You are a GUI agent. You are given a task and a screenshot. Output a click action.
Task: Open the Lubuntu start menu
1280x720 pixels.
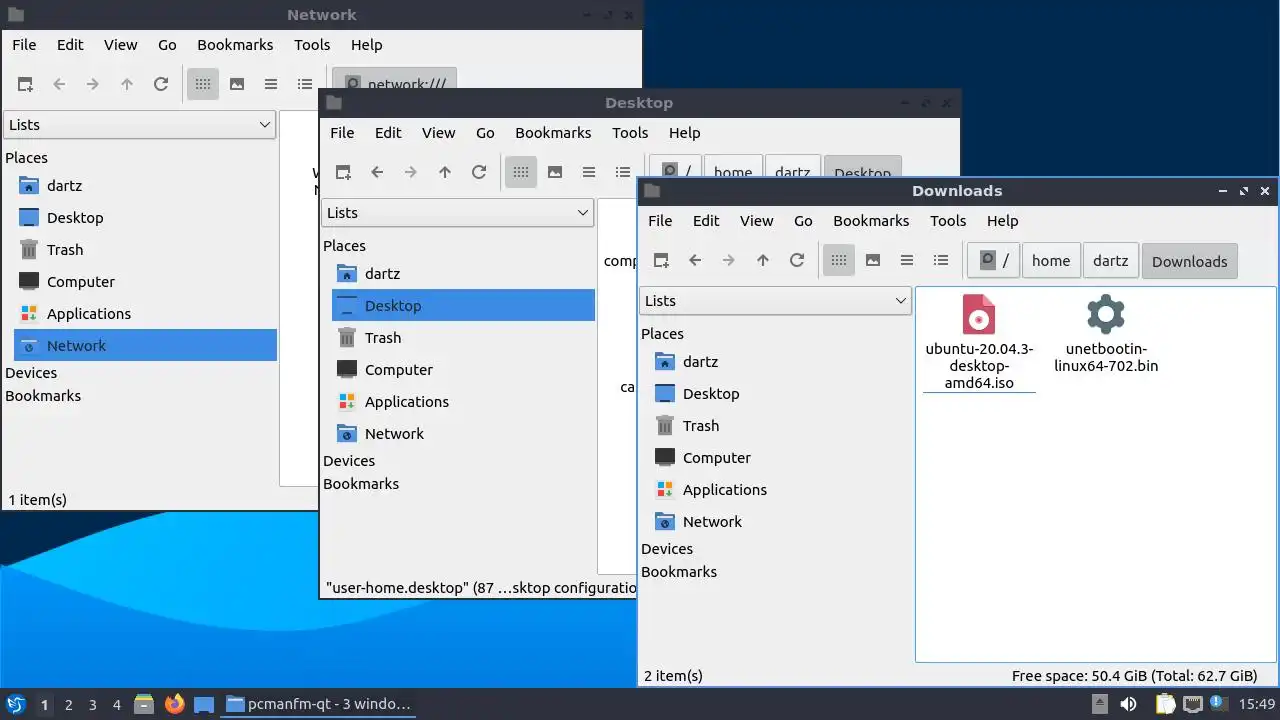pyautogui.click(x=15, y=704)
